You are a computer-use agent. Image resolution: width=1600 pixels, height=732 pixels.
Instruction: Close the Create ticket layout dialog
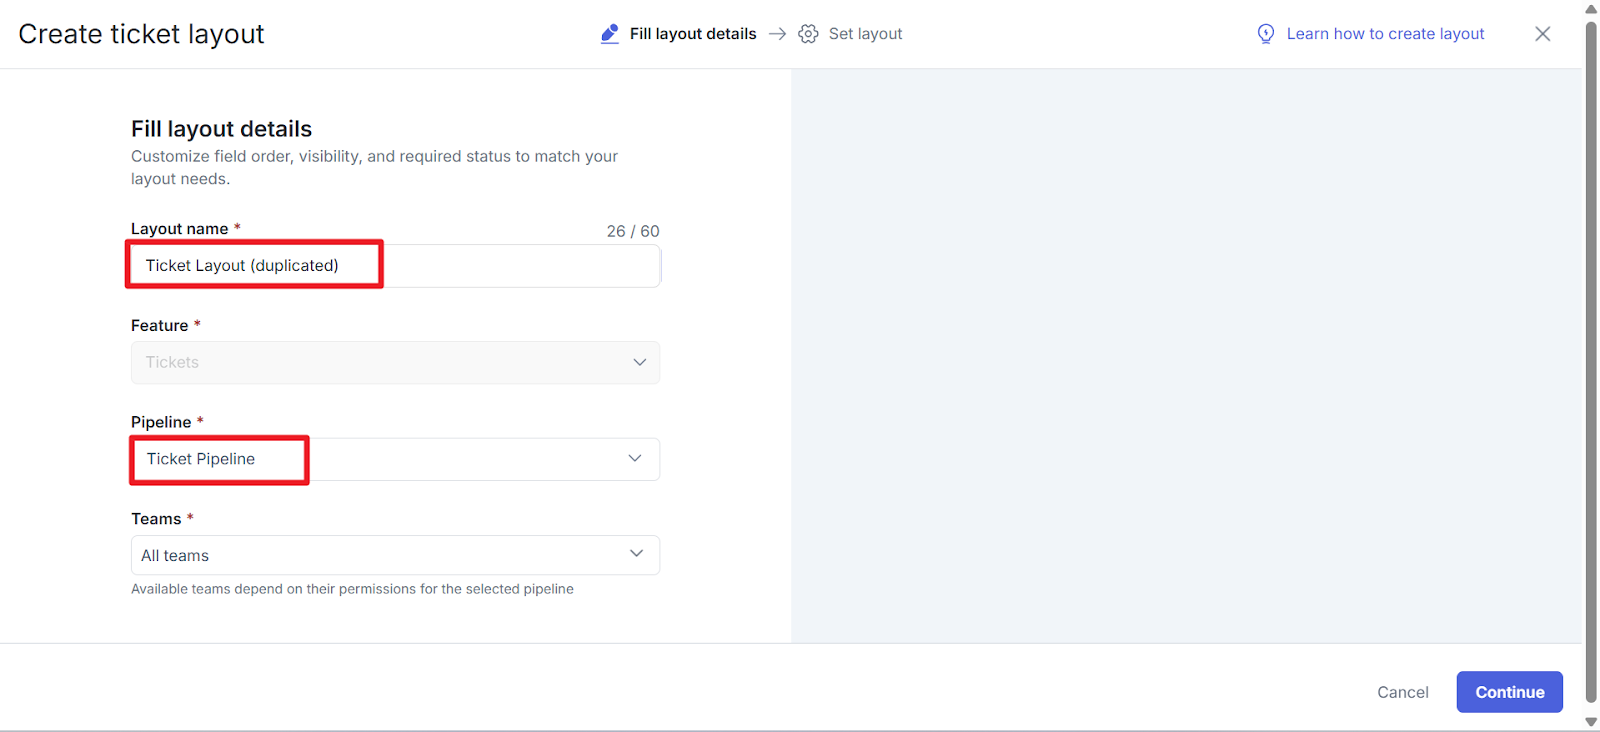[x=1542, y=34]
